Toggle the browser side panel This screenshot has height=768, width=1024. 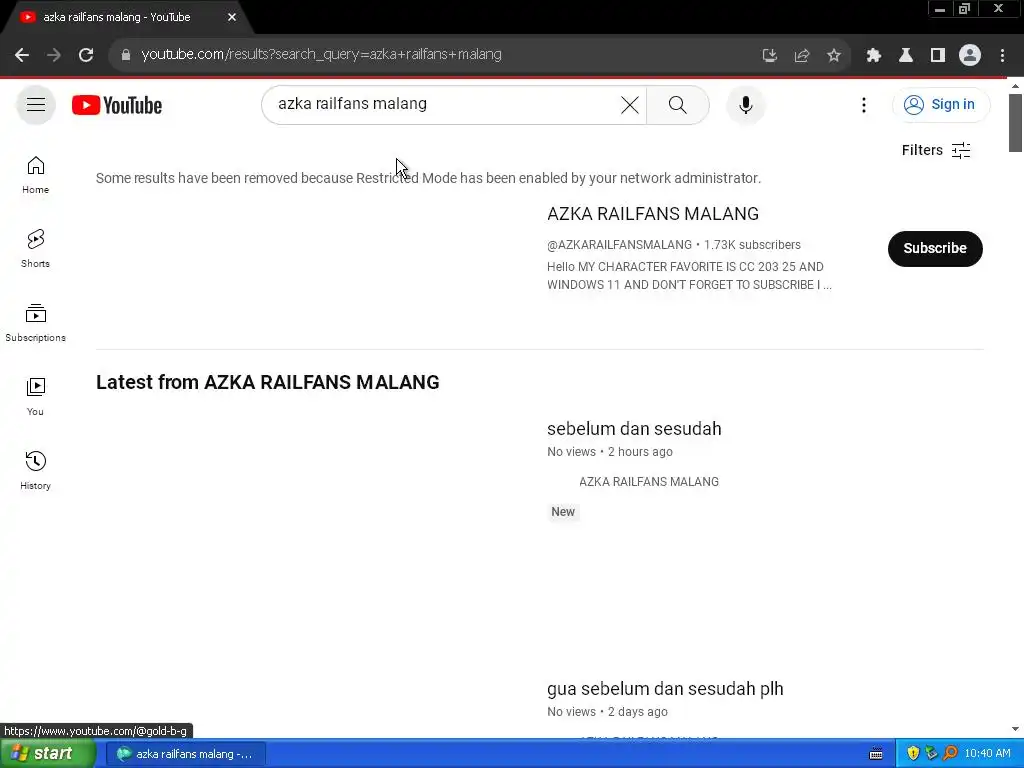938,56
